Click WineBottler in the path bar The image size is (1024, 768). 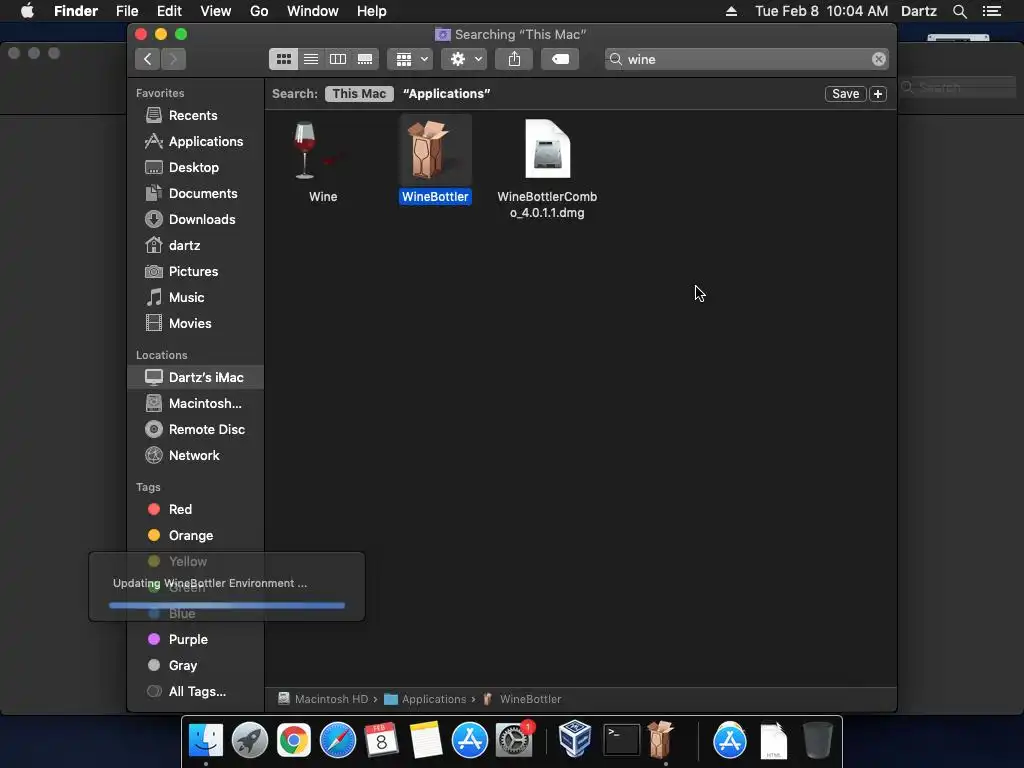[522, 699]
